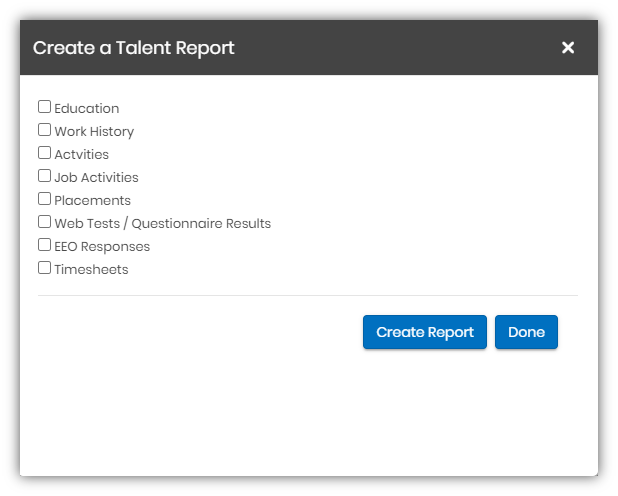Image resolution: width=618 pixels, height=496 pixels.
Task: Click the EEO Responses label text
Action: click(102, 246)
